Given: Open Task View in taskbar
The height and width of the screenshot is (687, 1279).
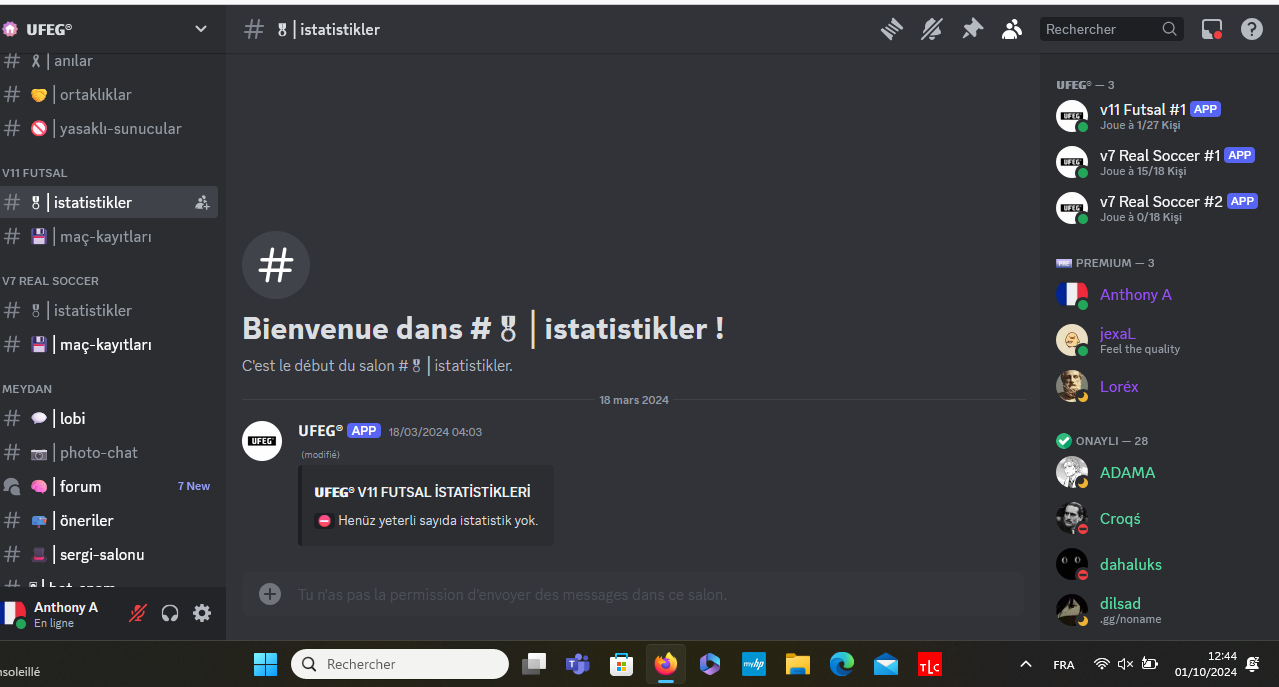Looking at the screenshot, I should [x=535, y=664].
